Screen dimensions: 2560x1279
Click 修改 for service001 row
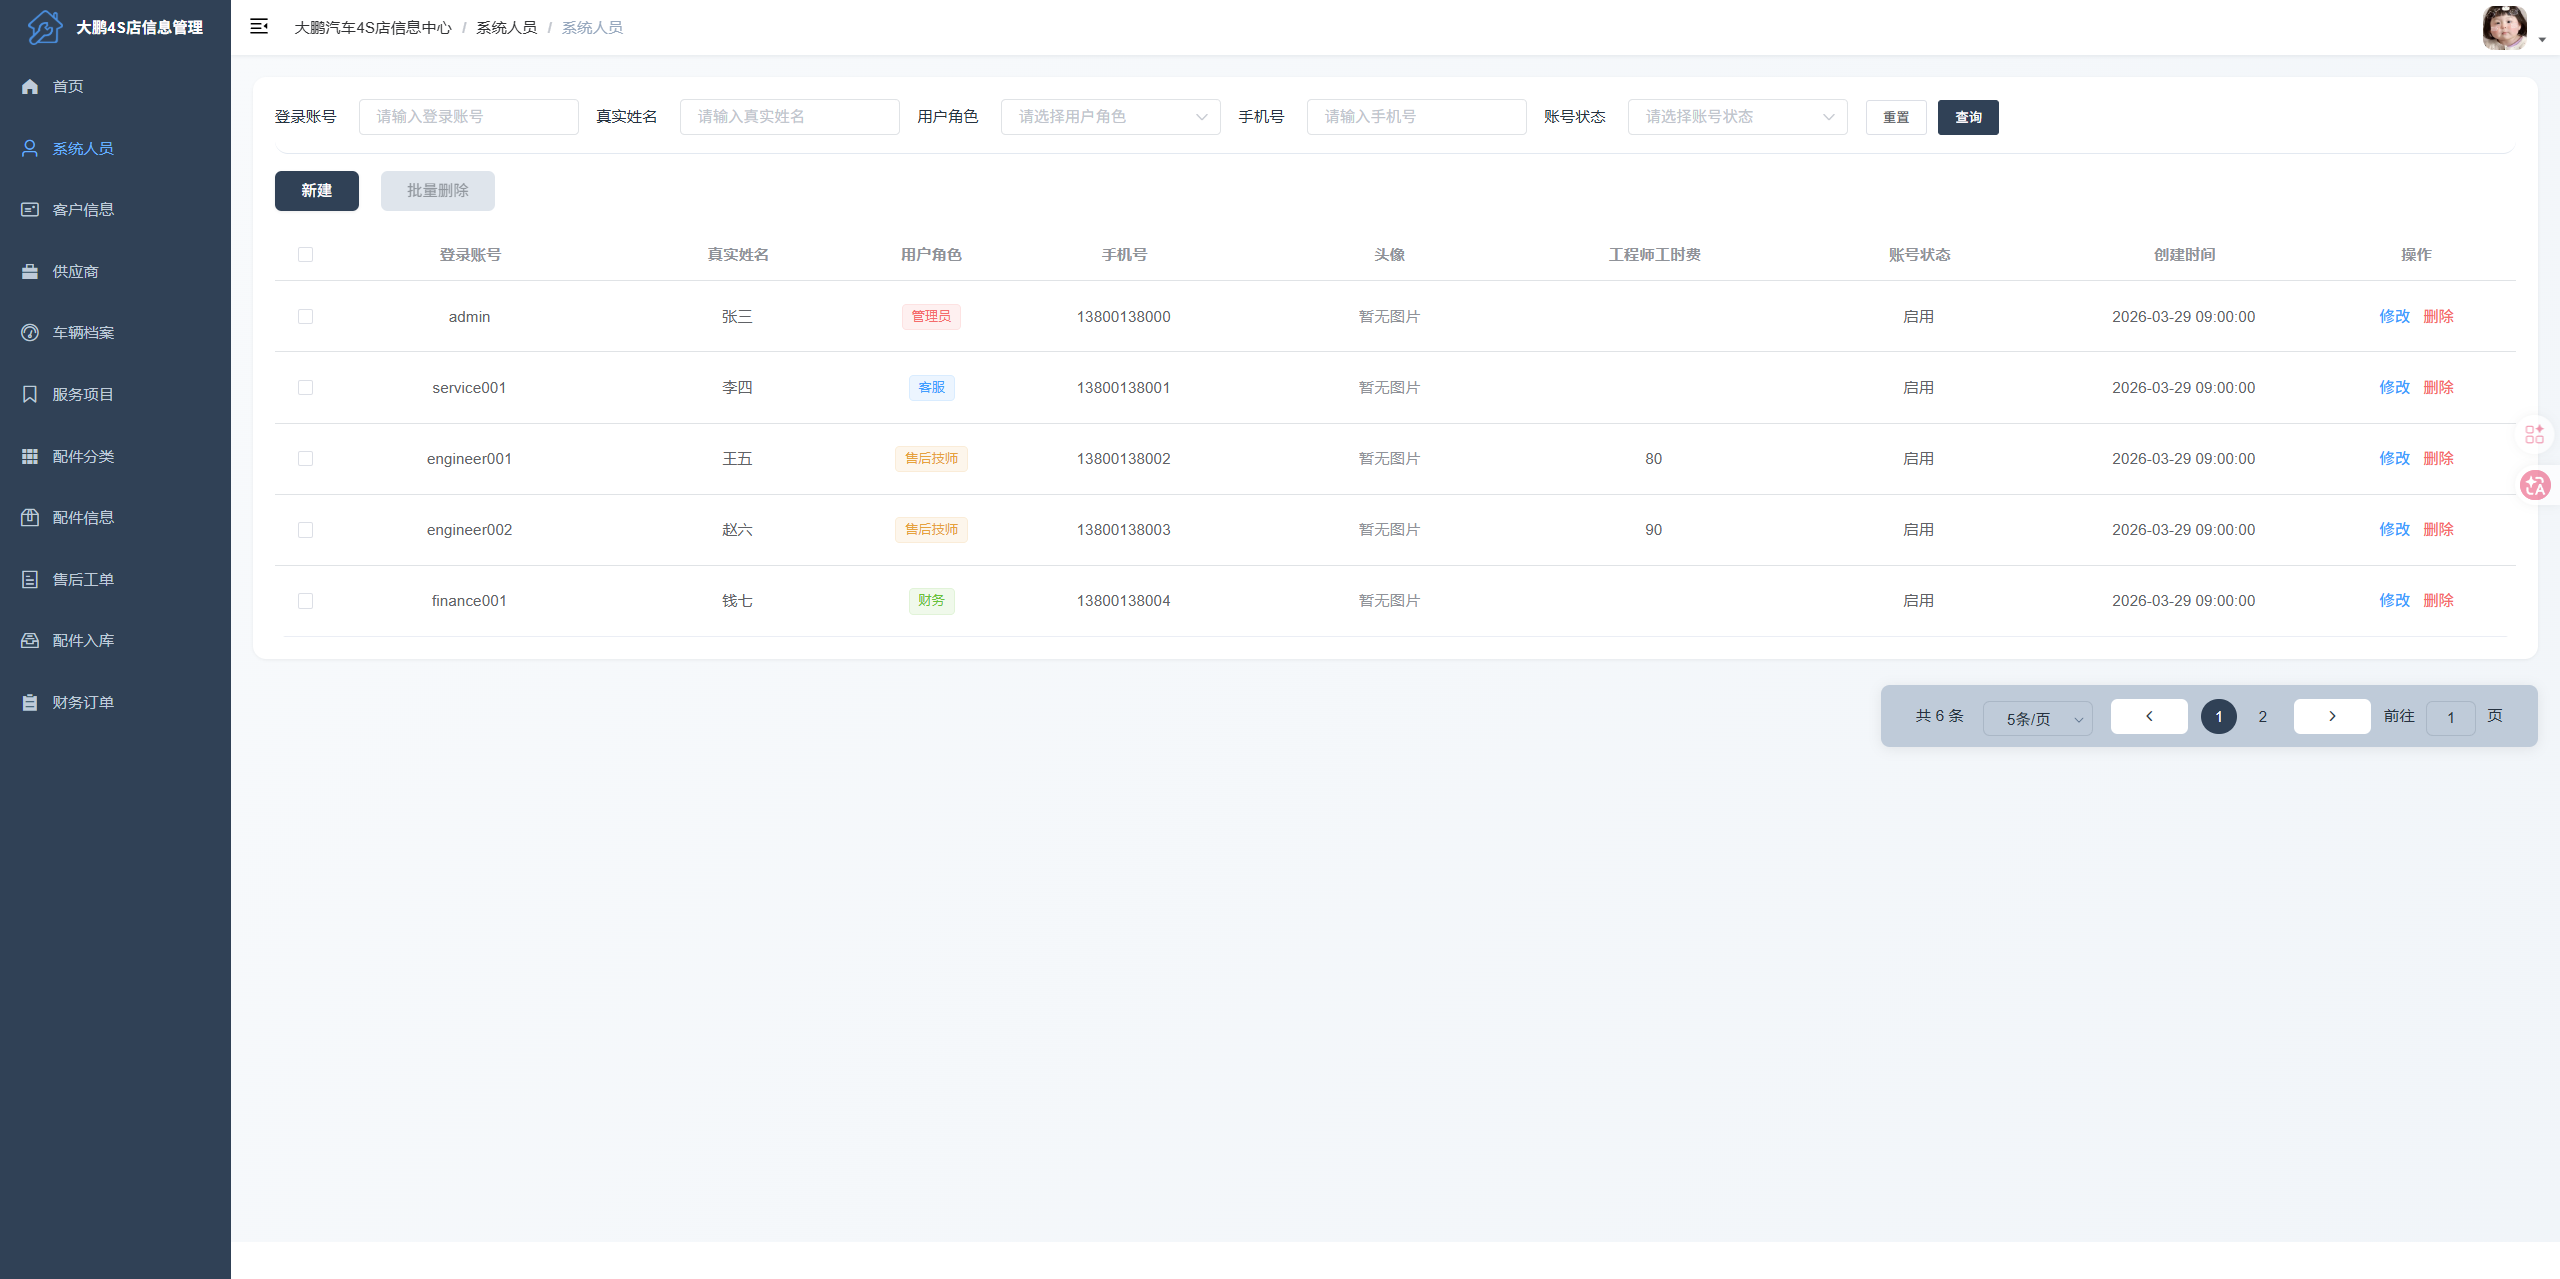point(2394,387)
